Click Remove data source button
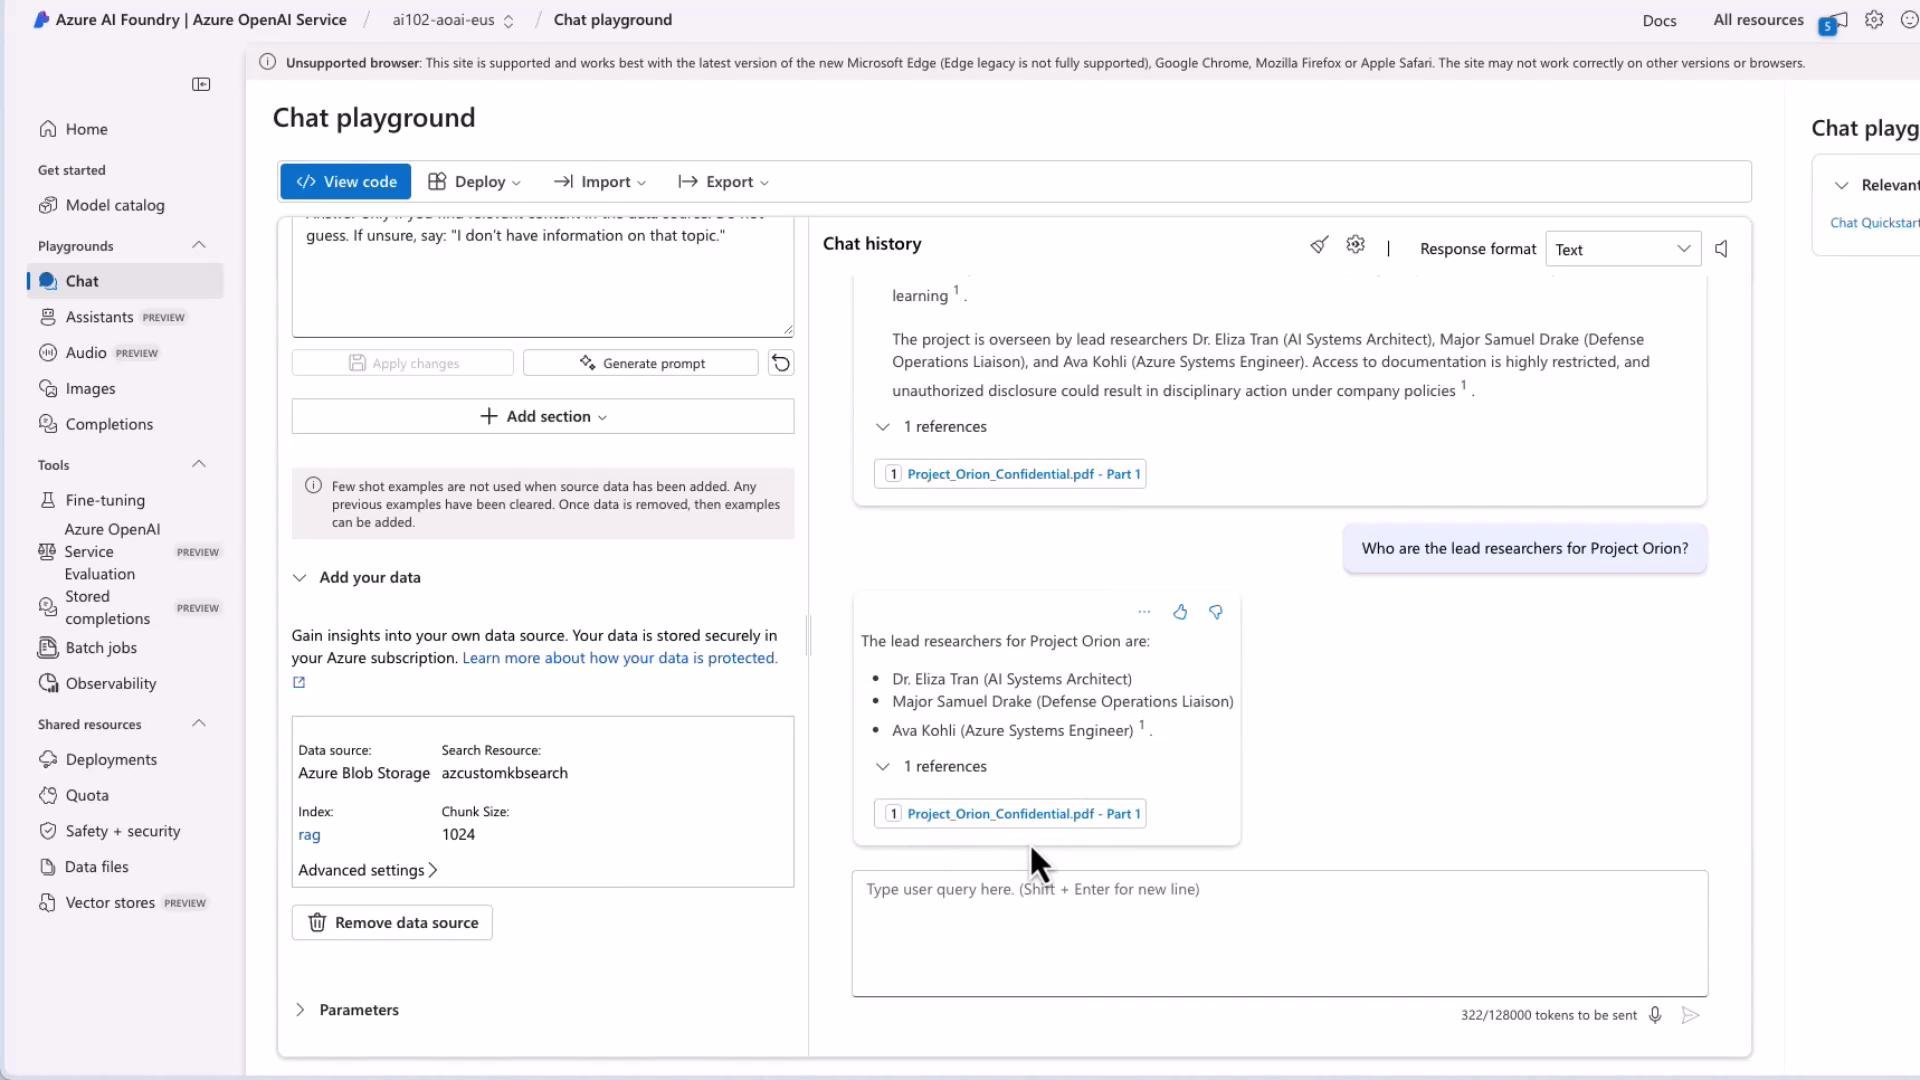1920x1080 pixels. (x=392, y=923)
